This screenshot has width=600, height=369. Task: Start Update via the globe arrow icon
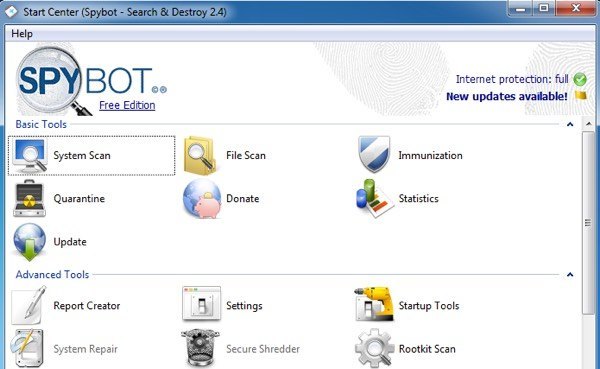(29, 242)
